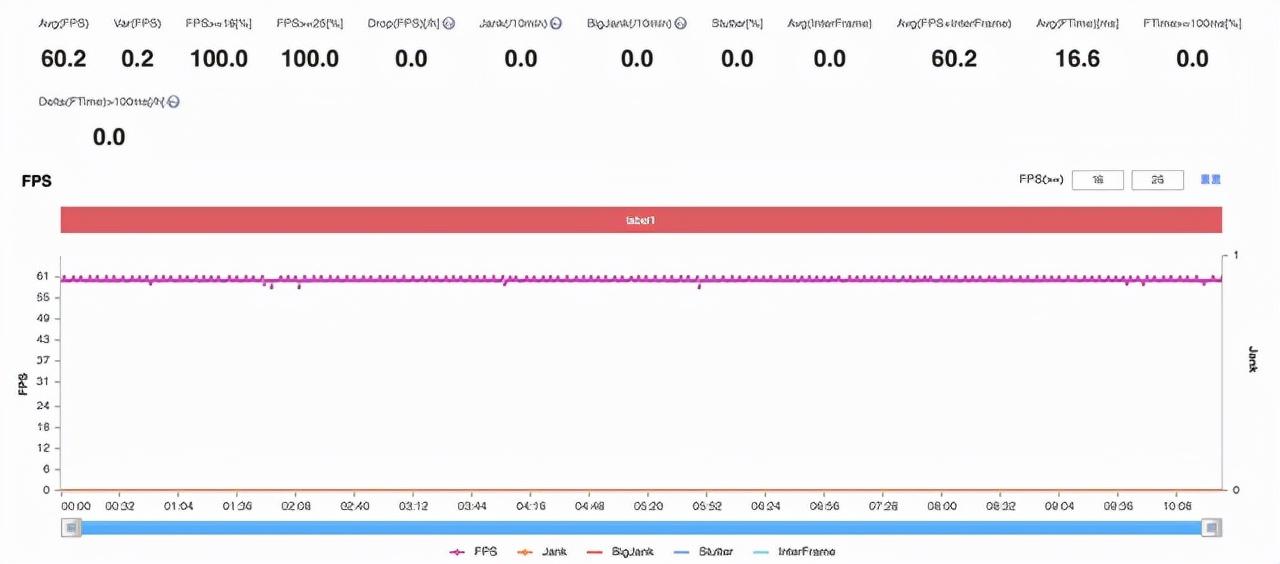Click the info icon beside Drop(FPS)
The image size is (1280, 564).
(449, 23)
